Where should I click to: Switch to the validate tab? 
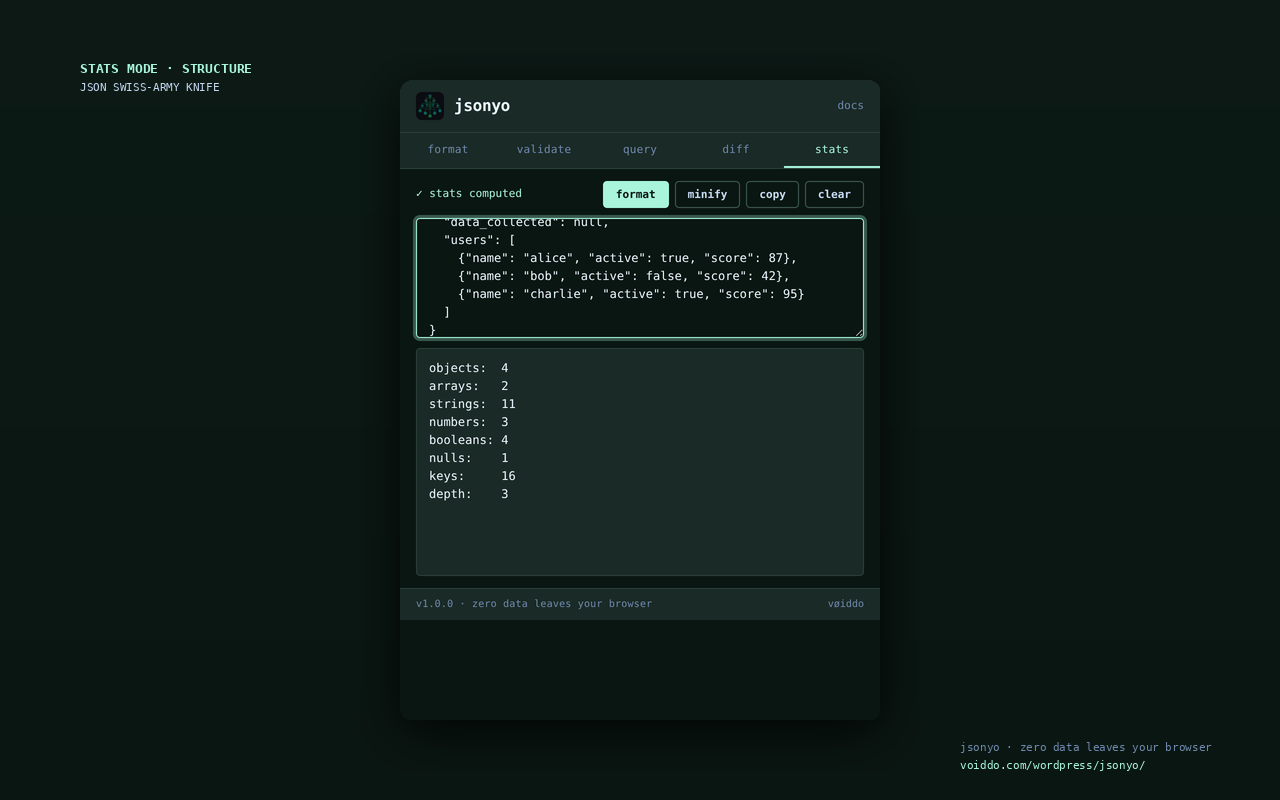pyautogui.click(x=544, y=150)
